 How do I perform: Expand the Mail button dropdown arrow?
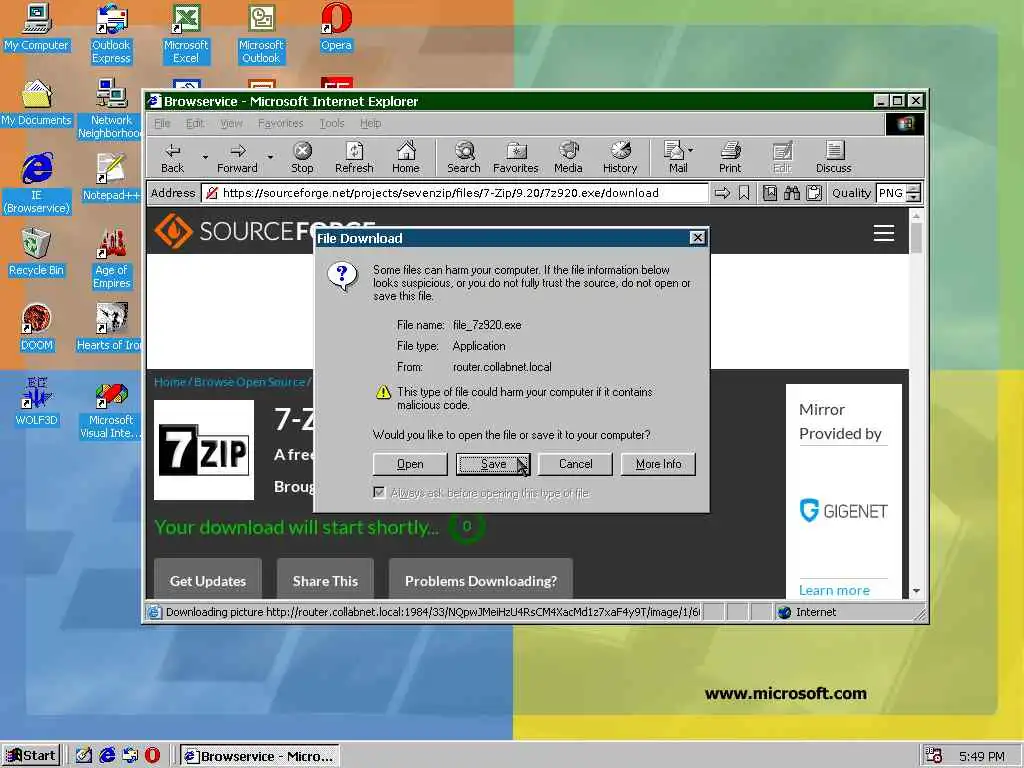pos(691,150)
